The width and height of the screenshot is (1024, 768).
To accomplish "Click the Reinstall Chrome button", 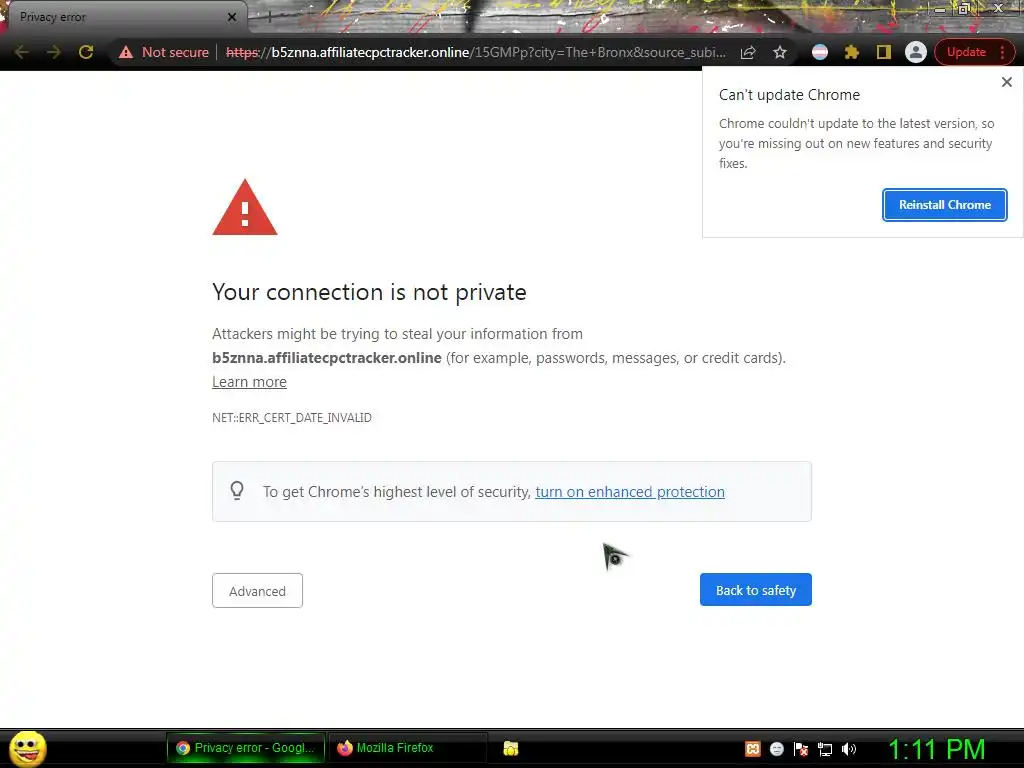I will coord(944,205).
